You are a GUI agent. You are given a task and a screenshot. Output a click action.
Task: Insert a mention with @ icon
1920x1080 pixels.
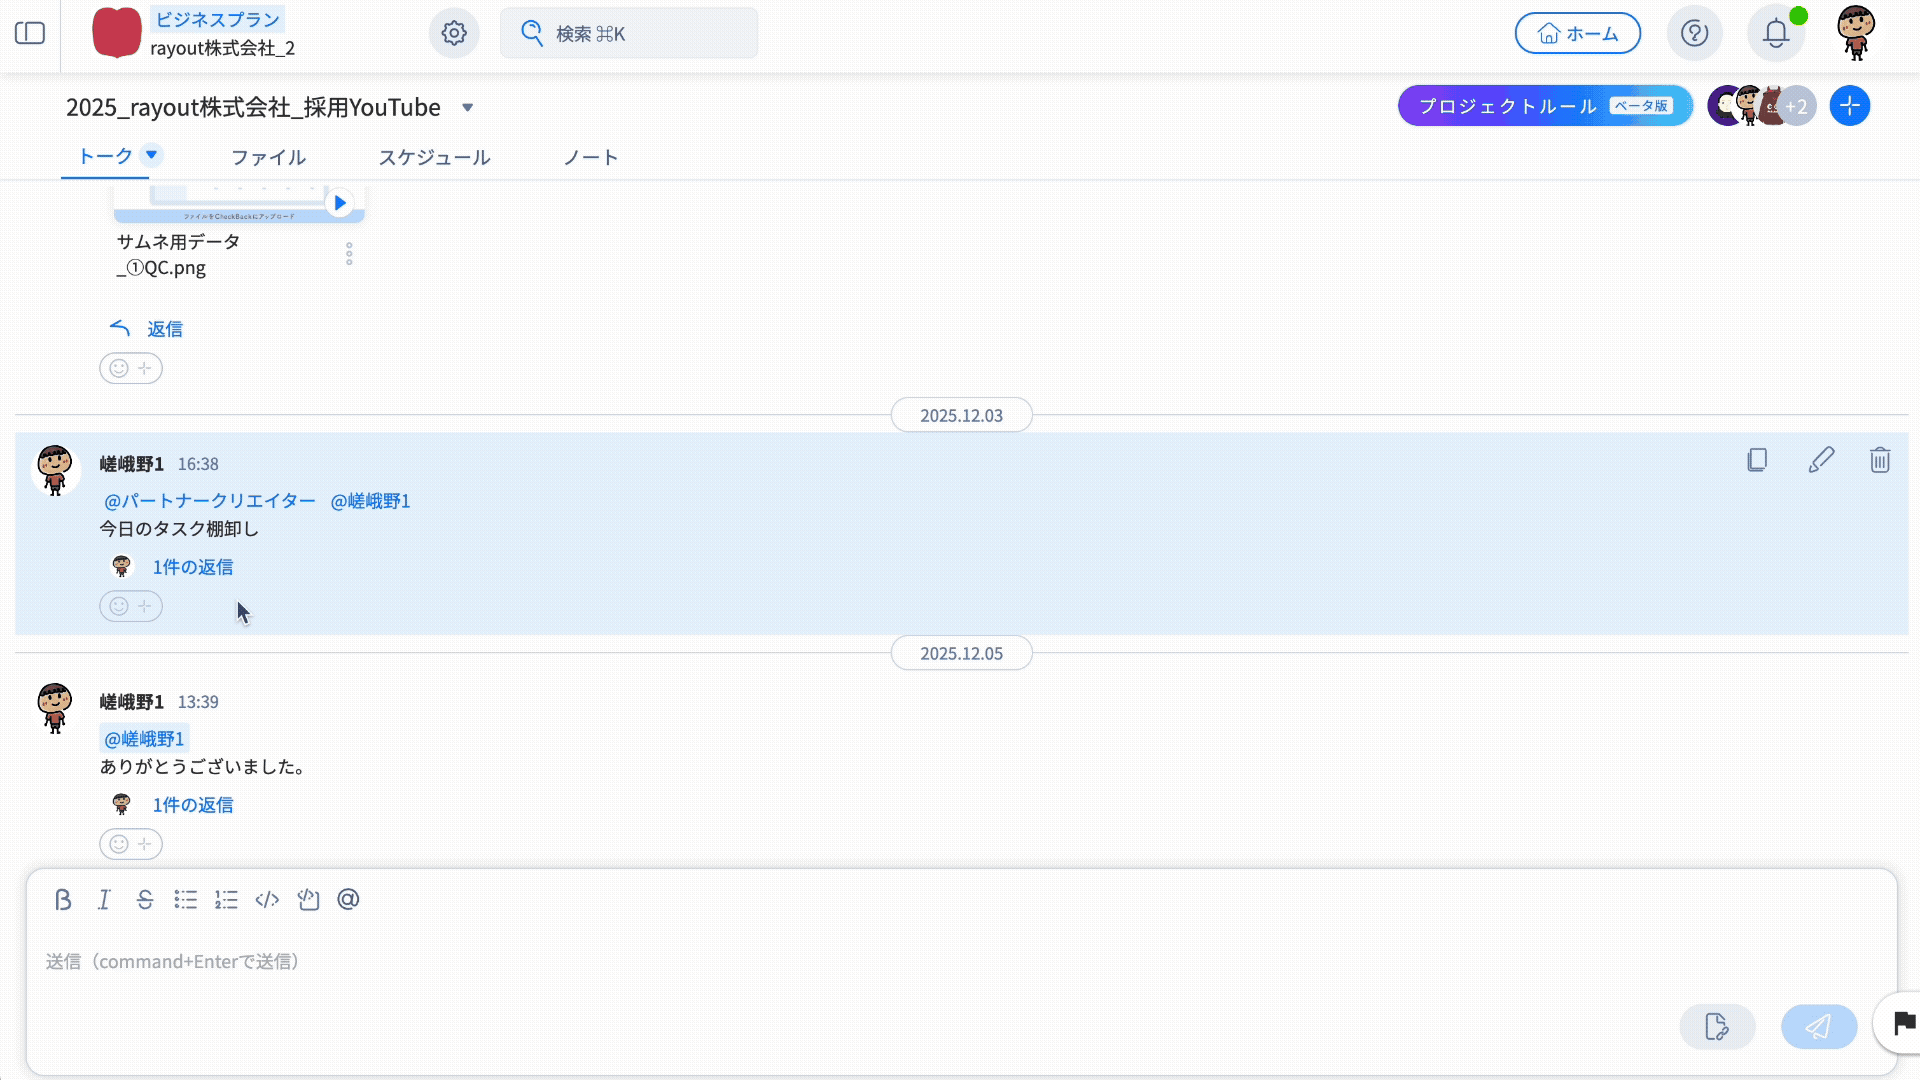tap(348, 900)
